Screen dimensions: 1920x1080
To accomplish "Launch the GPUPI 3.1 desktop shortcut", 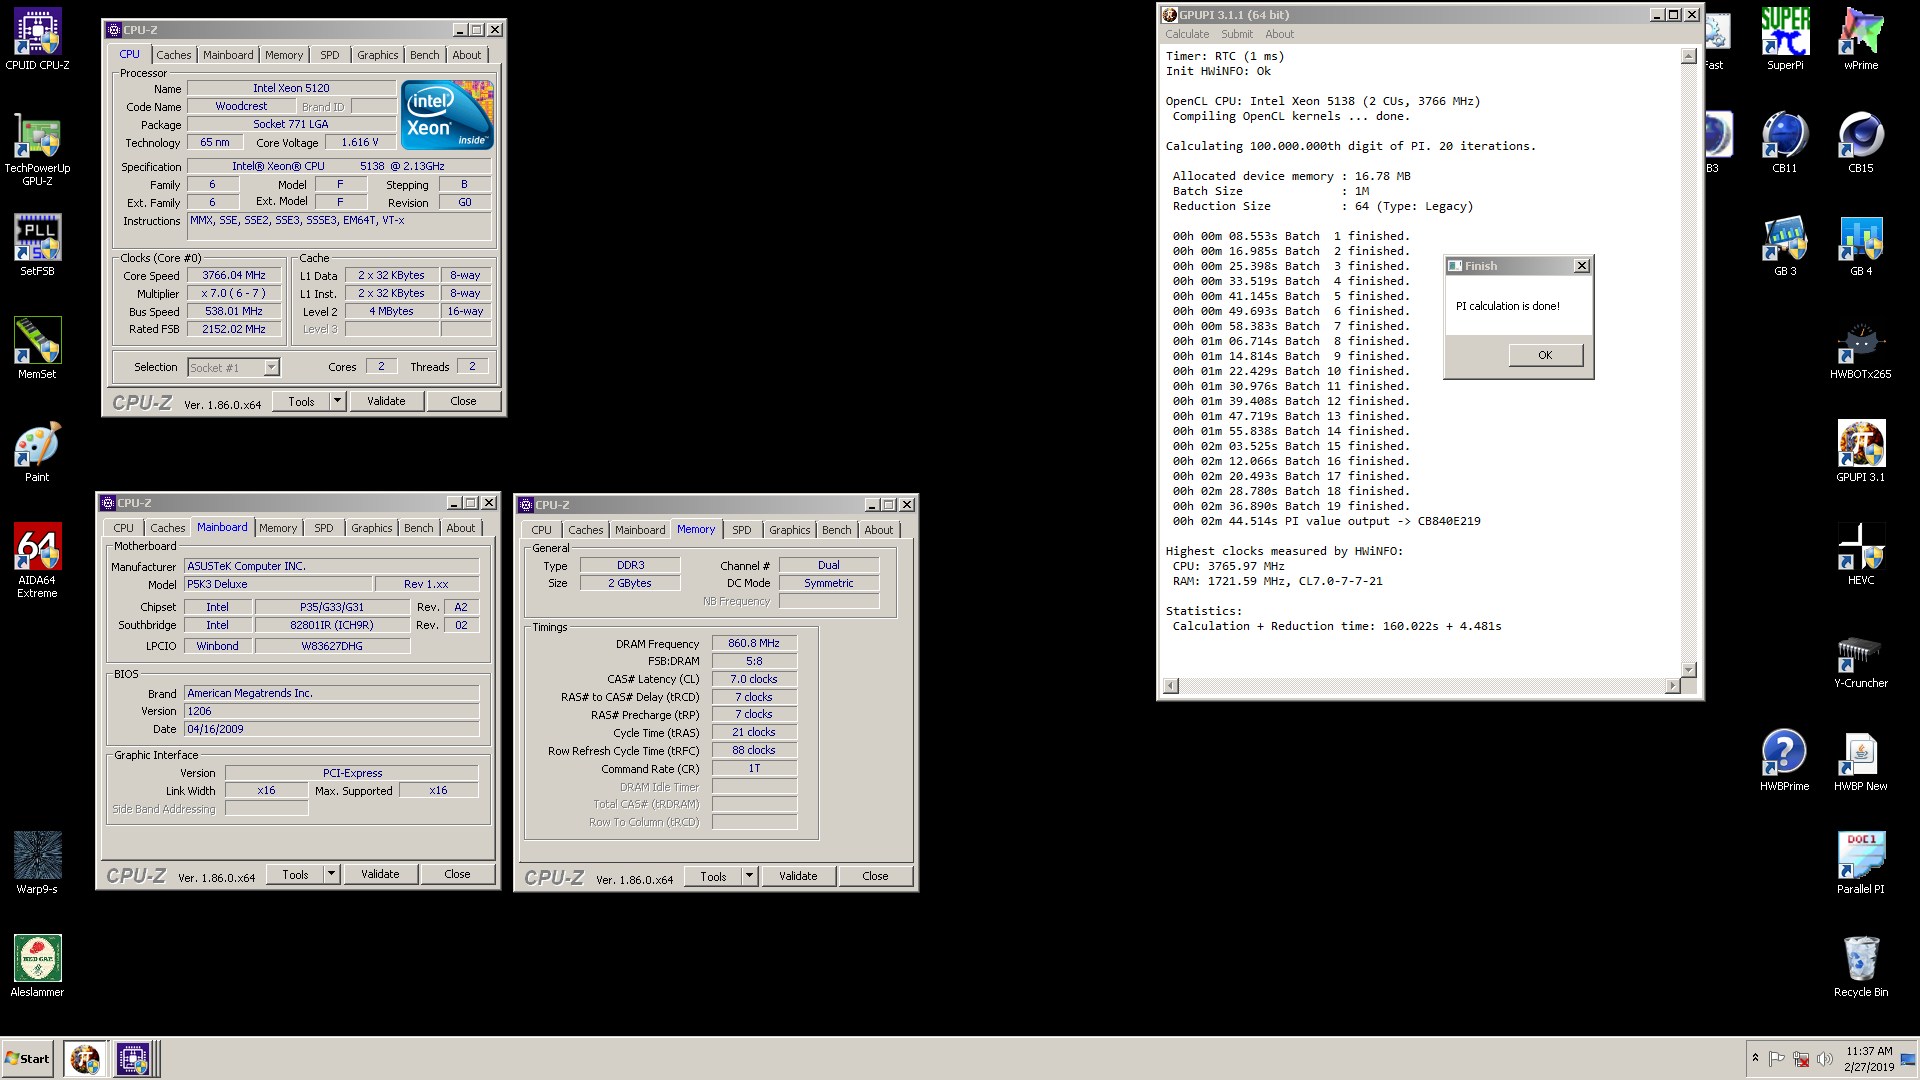I will [x=1861, y=451].
